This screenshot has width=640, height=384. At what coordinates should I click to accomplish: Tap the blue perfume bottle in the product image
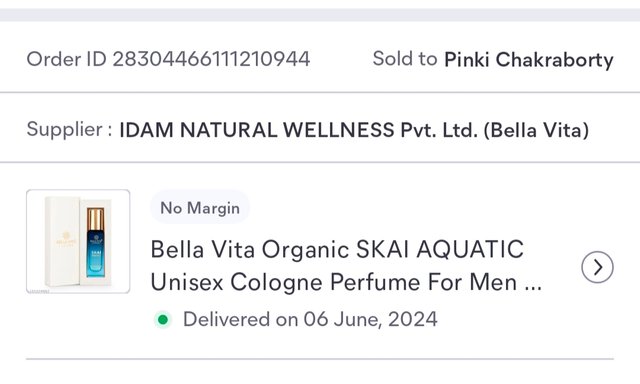pyautogui.click(x=95, y=242)
